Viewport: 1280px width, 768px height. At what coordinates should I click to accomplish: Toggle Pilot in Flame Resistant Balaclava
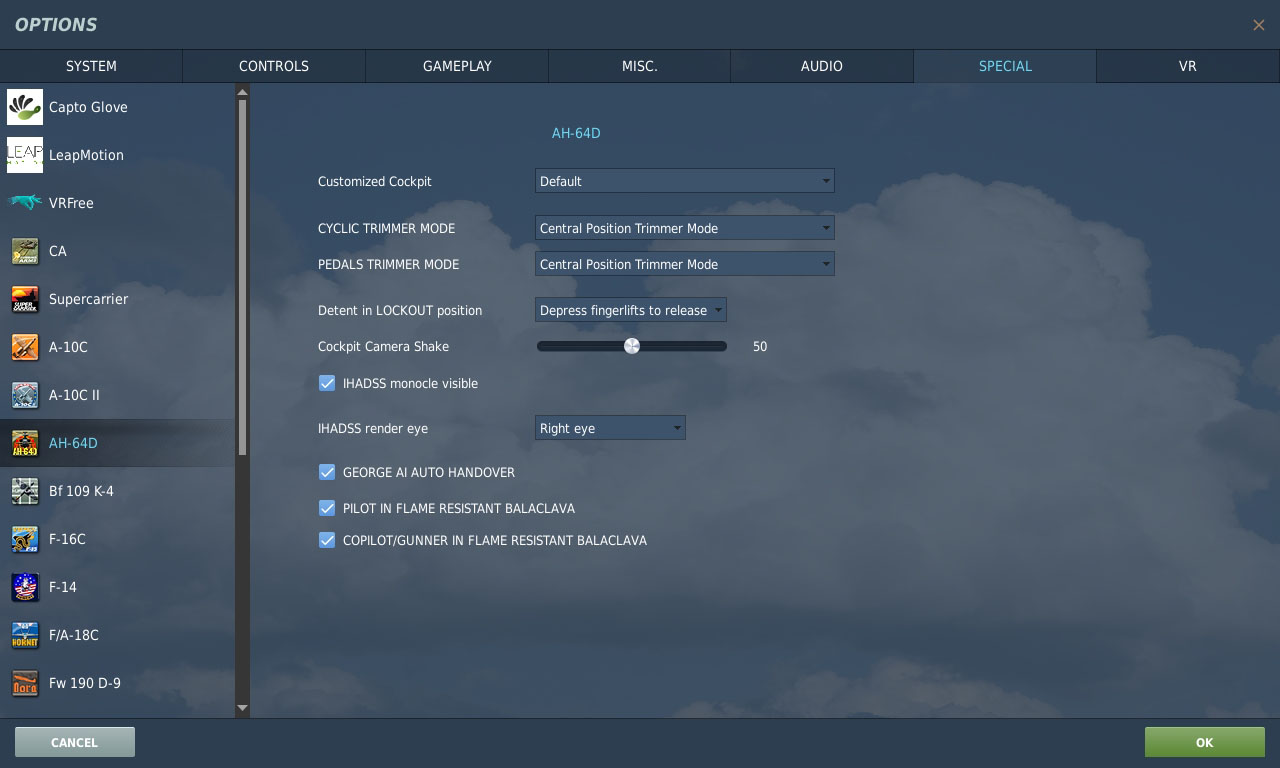tap(327, 508)
